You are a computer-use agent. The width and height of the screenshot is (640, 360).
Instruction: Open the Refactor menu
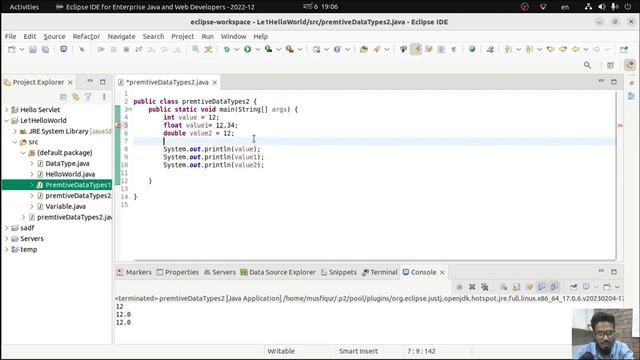click(86, 36)
